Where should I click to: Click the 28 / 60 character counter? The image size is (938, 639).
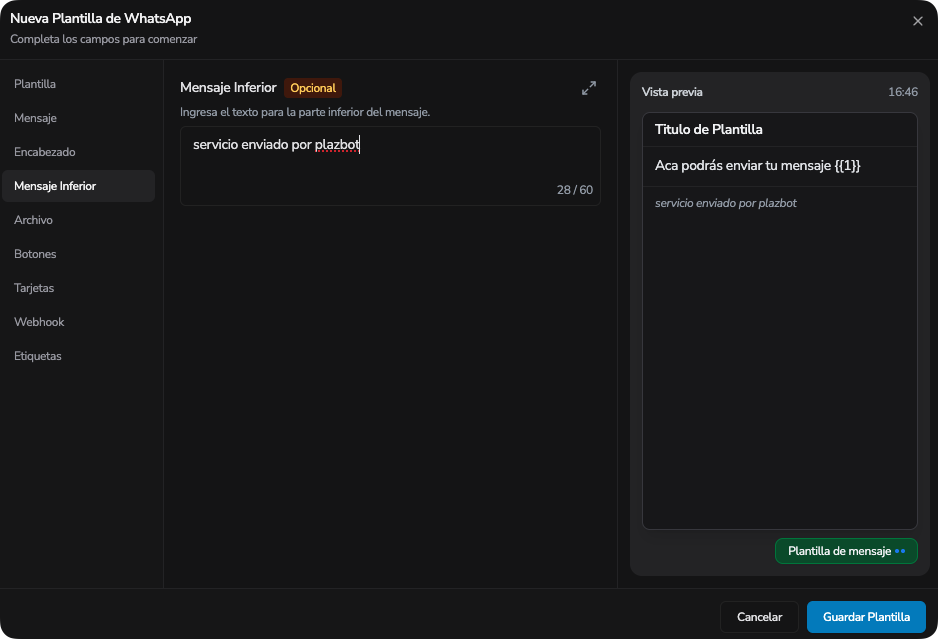tap(574, 190)
